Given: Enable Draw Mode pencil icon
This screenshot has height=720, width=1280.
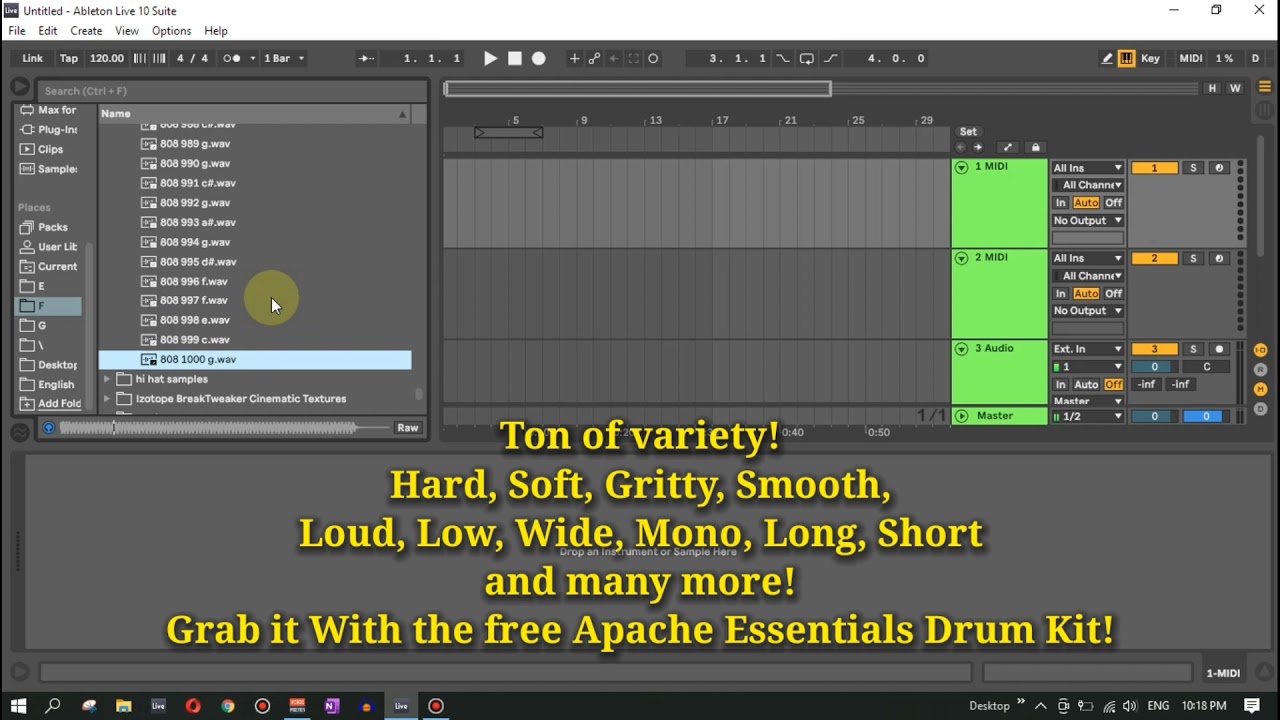Looking at the screenshot, I should (x=1107, y=58).
